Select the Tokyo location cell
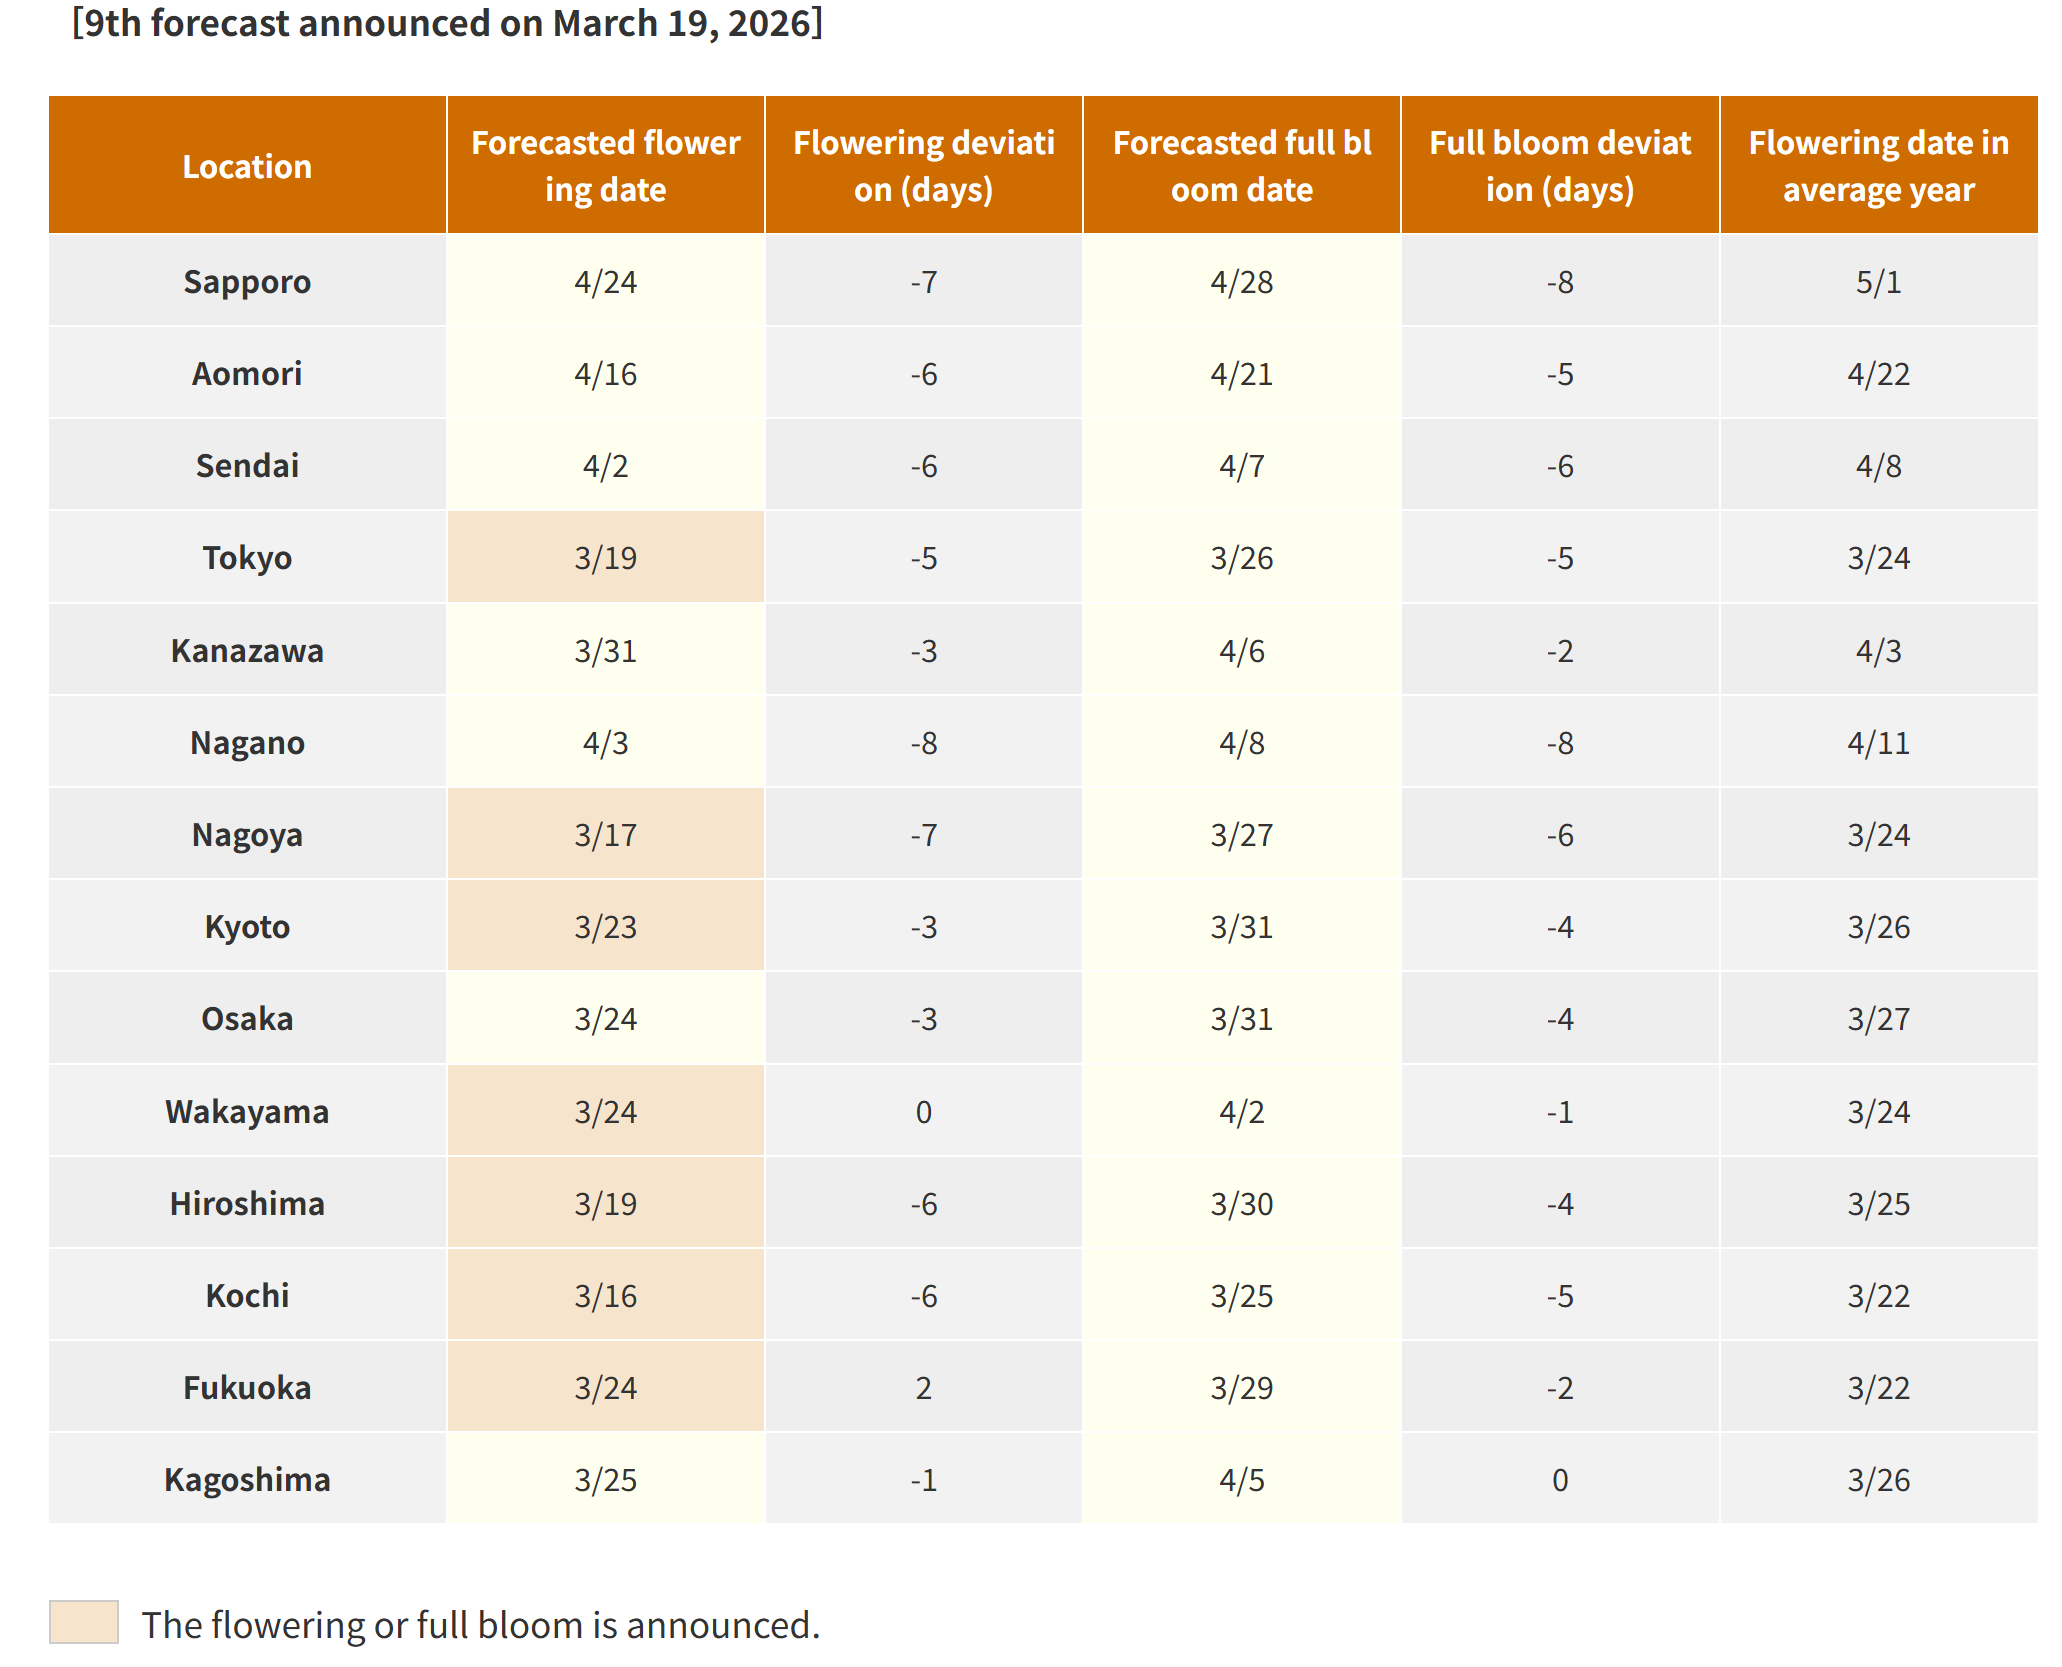Screen dimensions: 2062x1667 coord(247,558)
